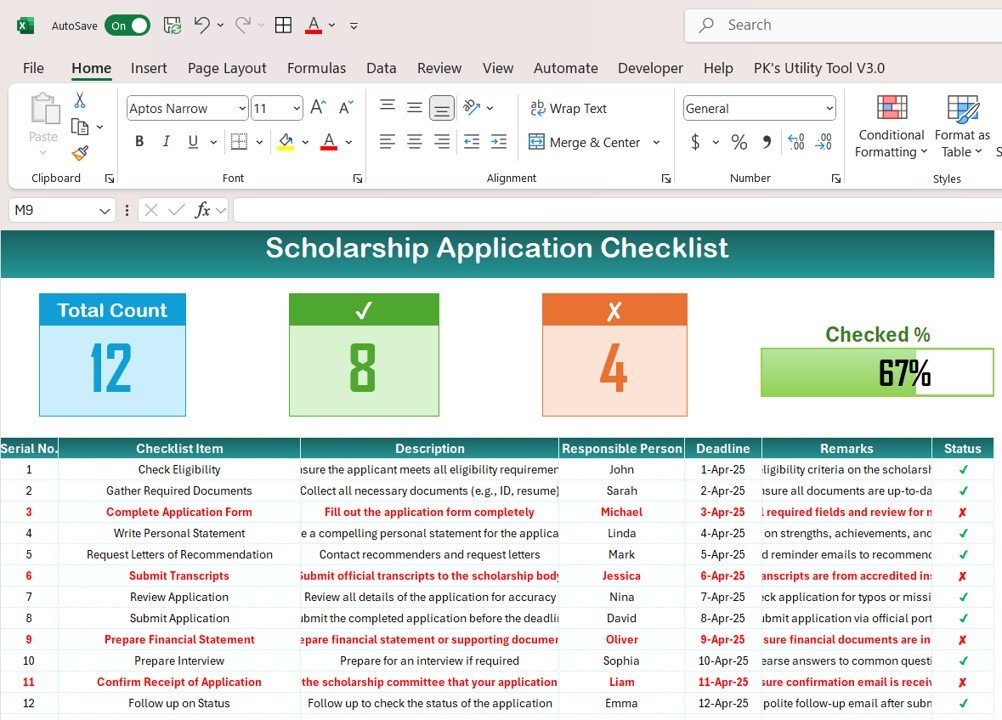Open the Number Format dropdown showing General

coord(829,109)
